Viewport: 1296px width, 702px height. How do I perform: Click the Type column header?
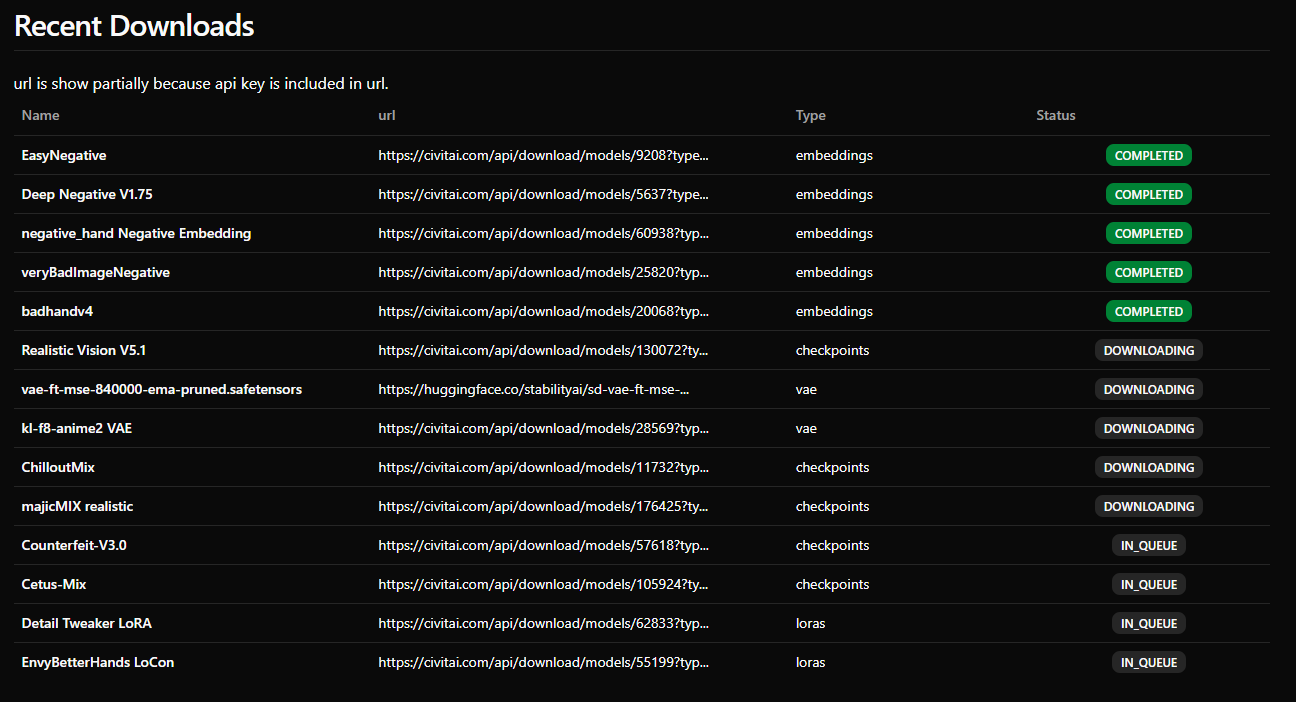point(810,116)
